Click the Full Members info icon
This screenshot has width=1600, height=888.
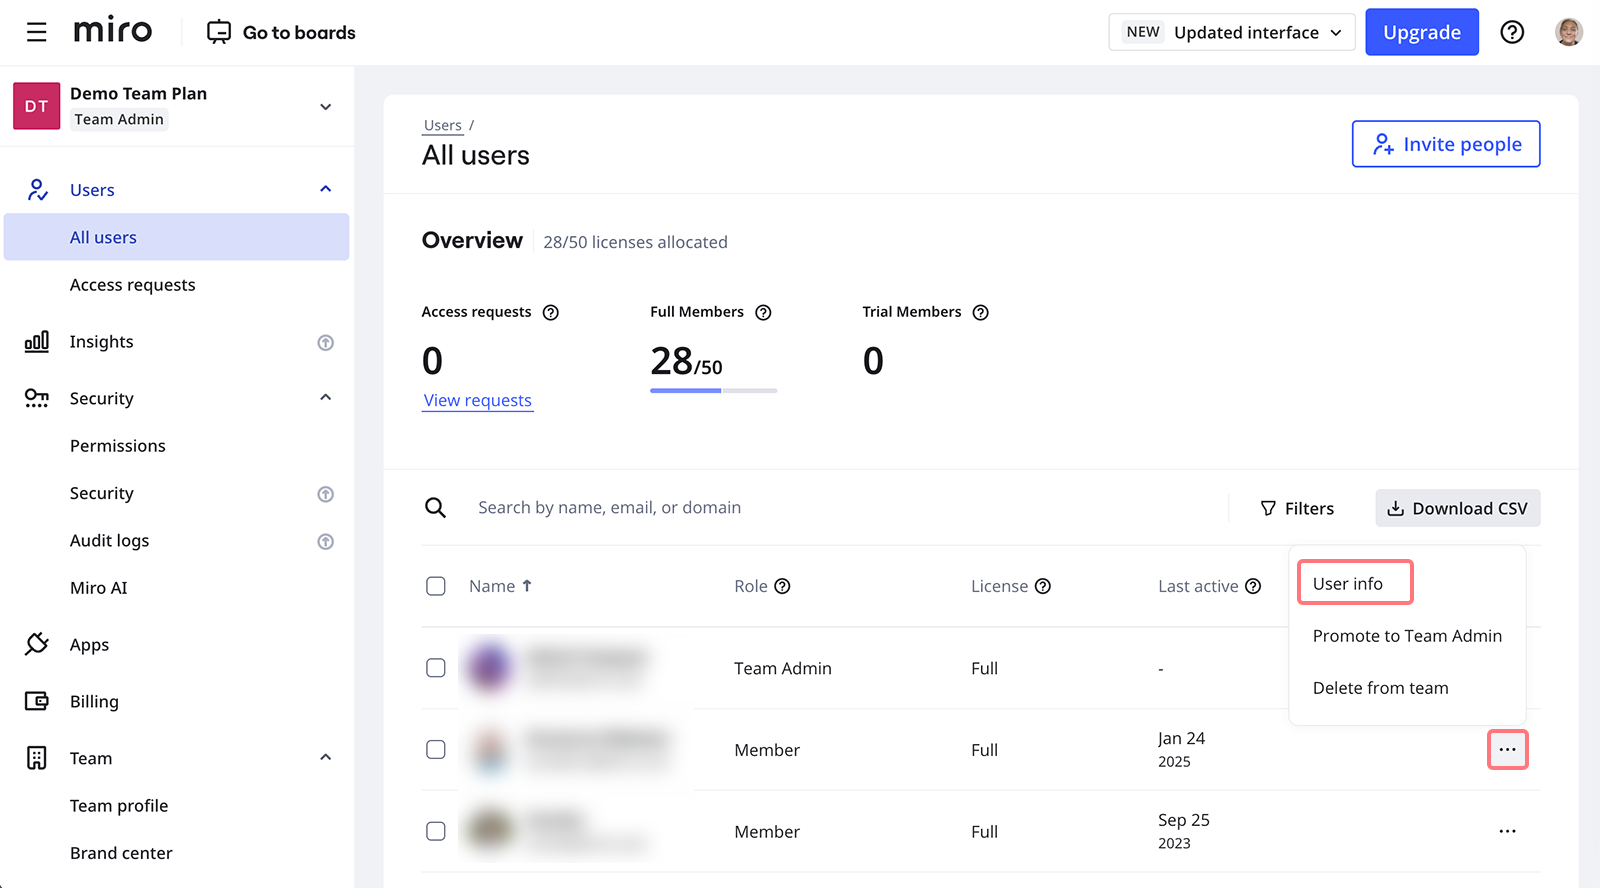click(x=763, y=313)
